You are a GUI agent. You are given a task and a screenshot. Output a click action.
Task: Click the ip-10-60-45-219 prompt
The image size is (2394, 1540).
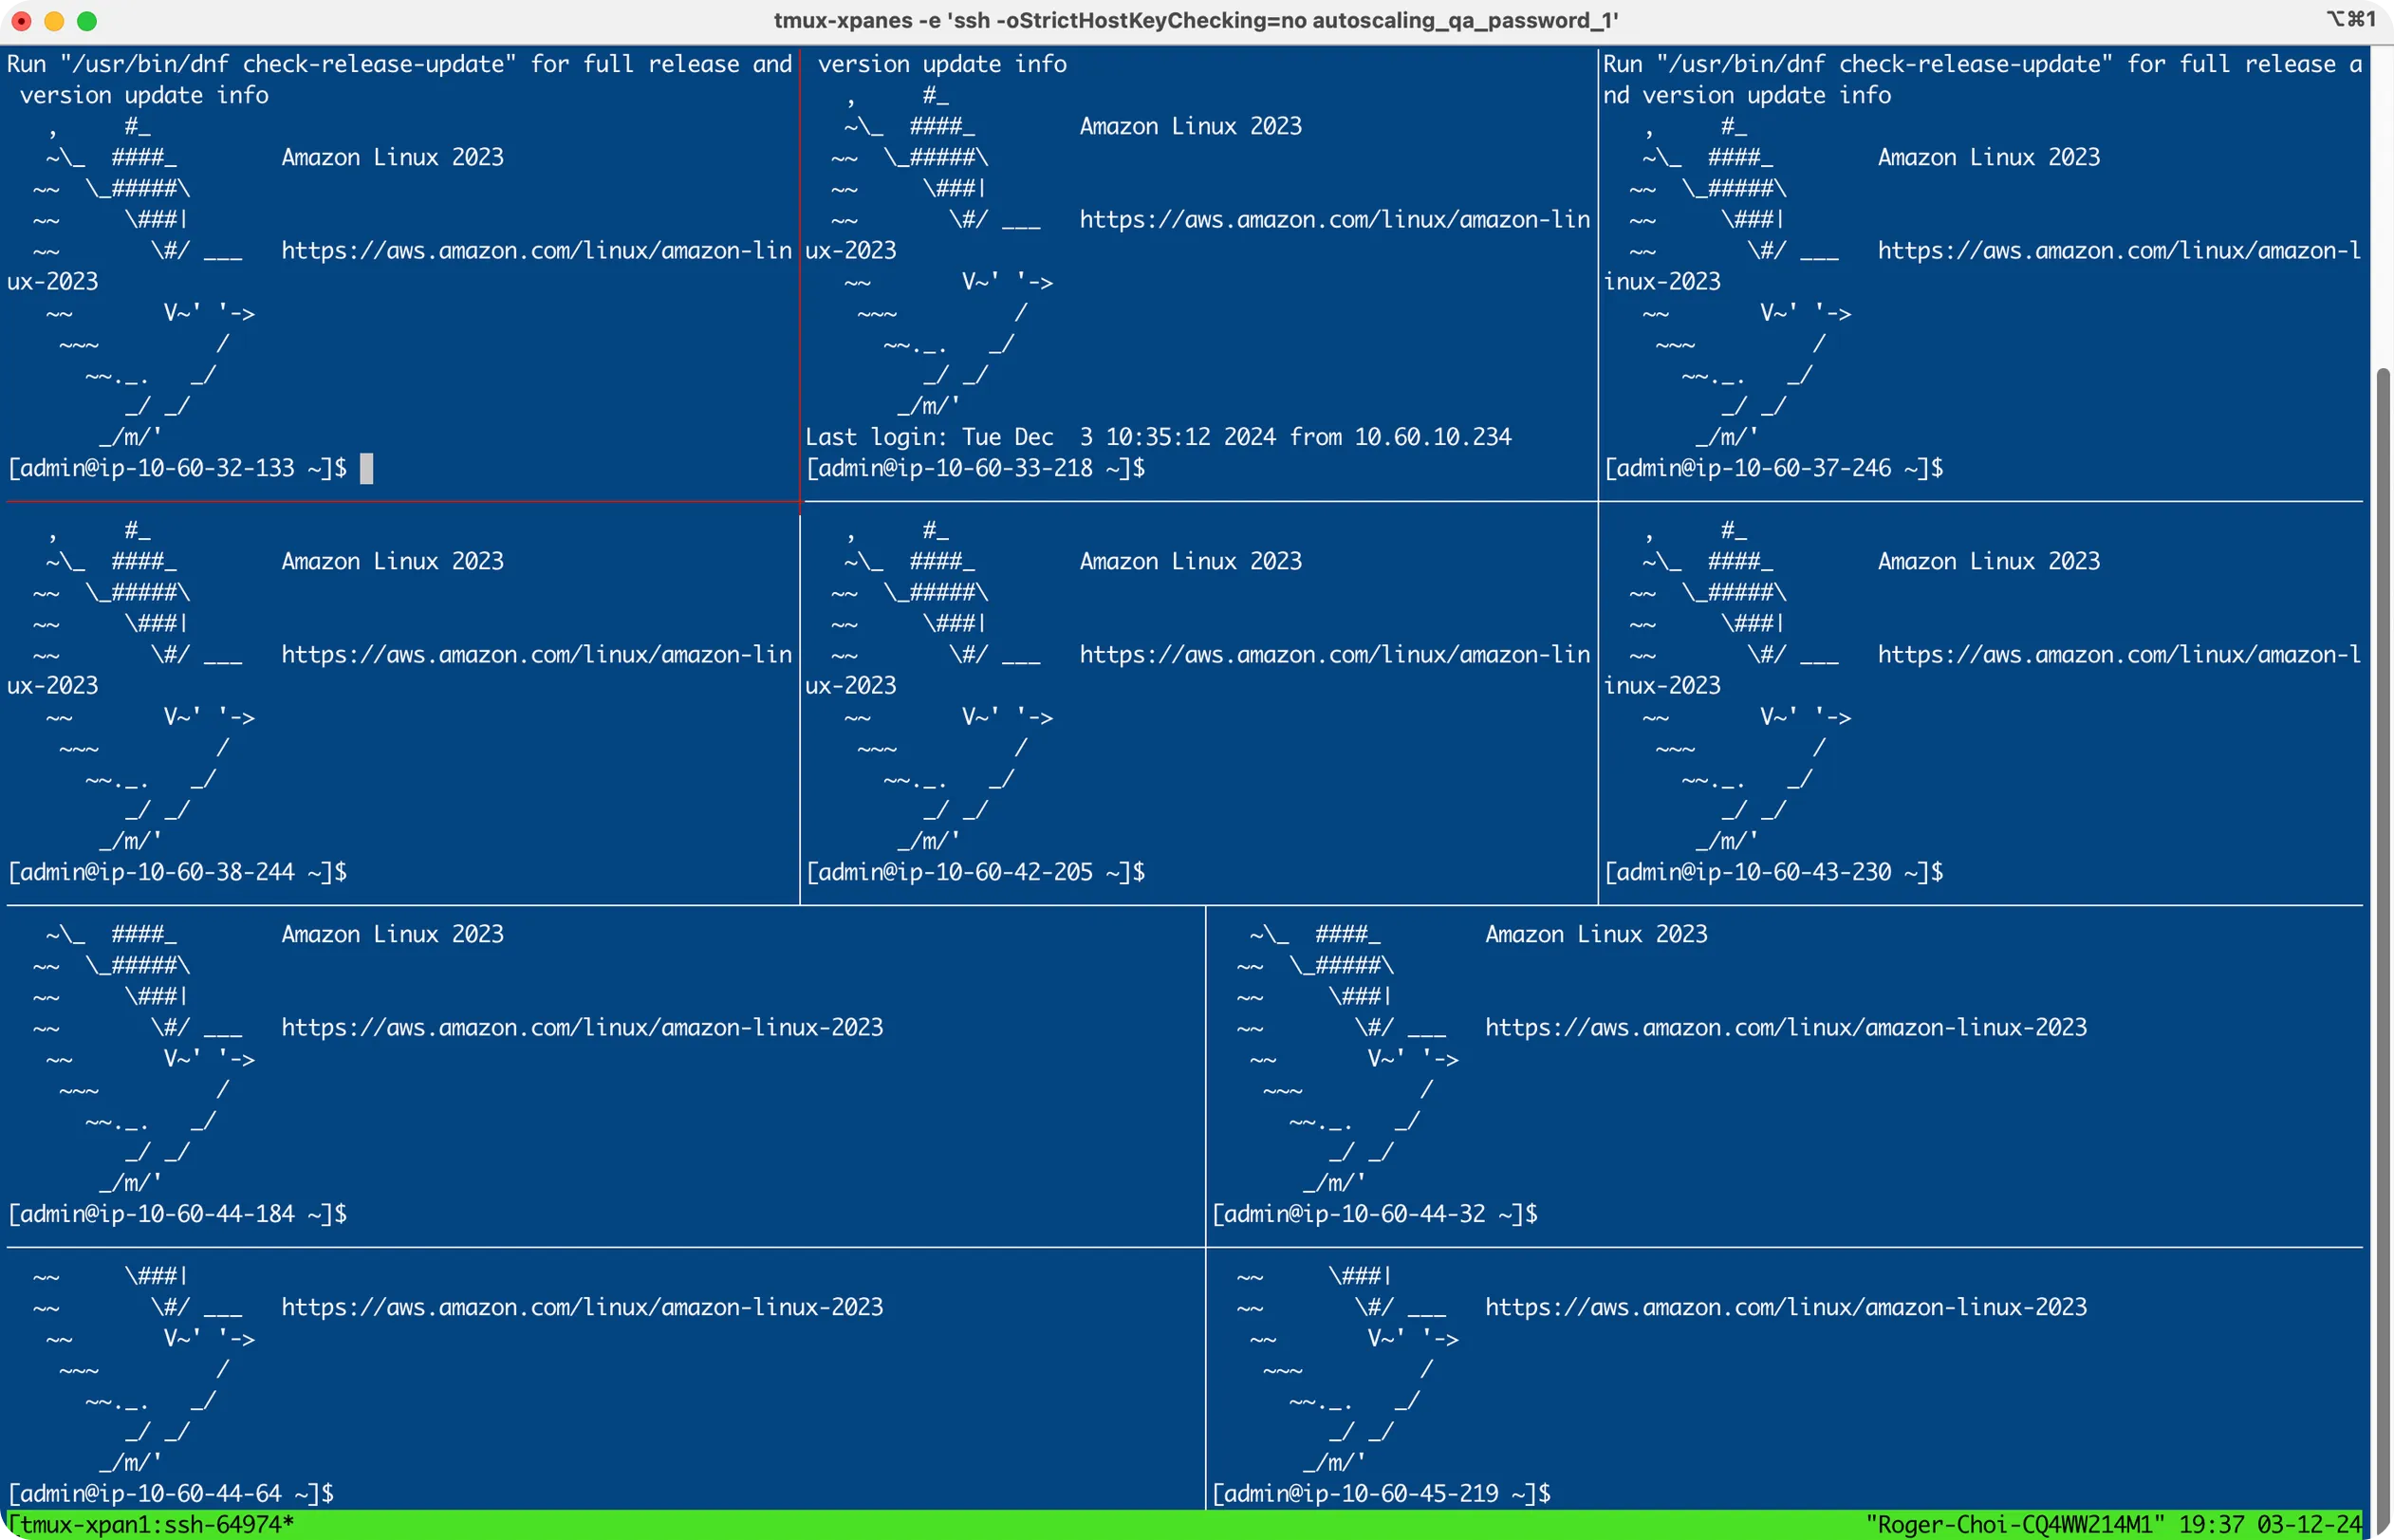point(1380,1493)
